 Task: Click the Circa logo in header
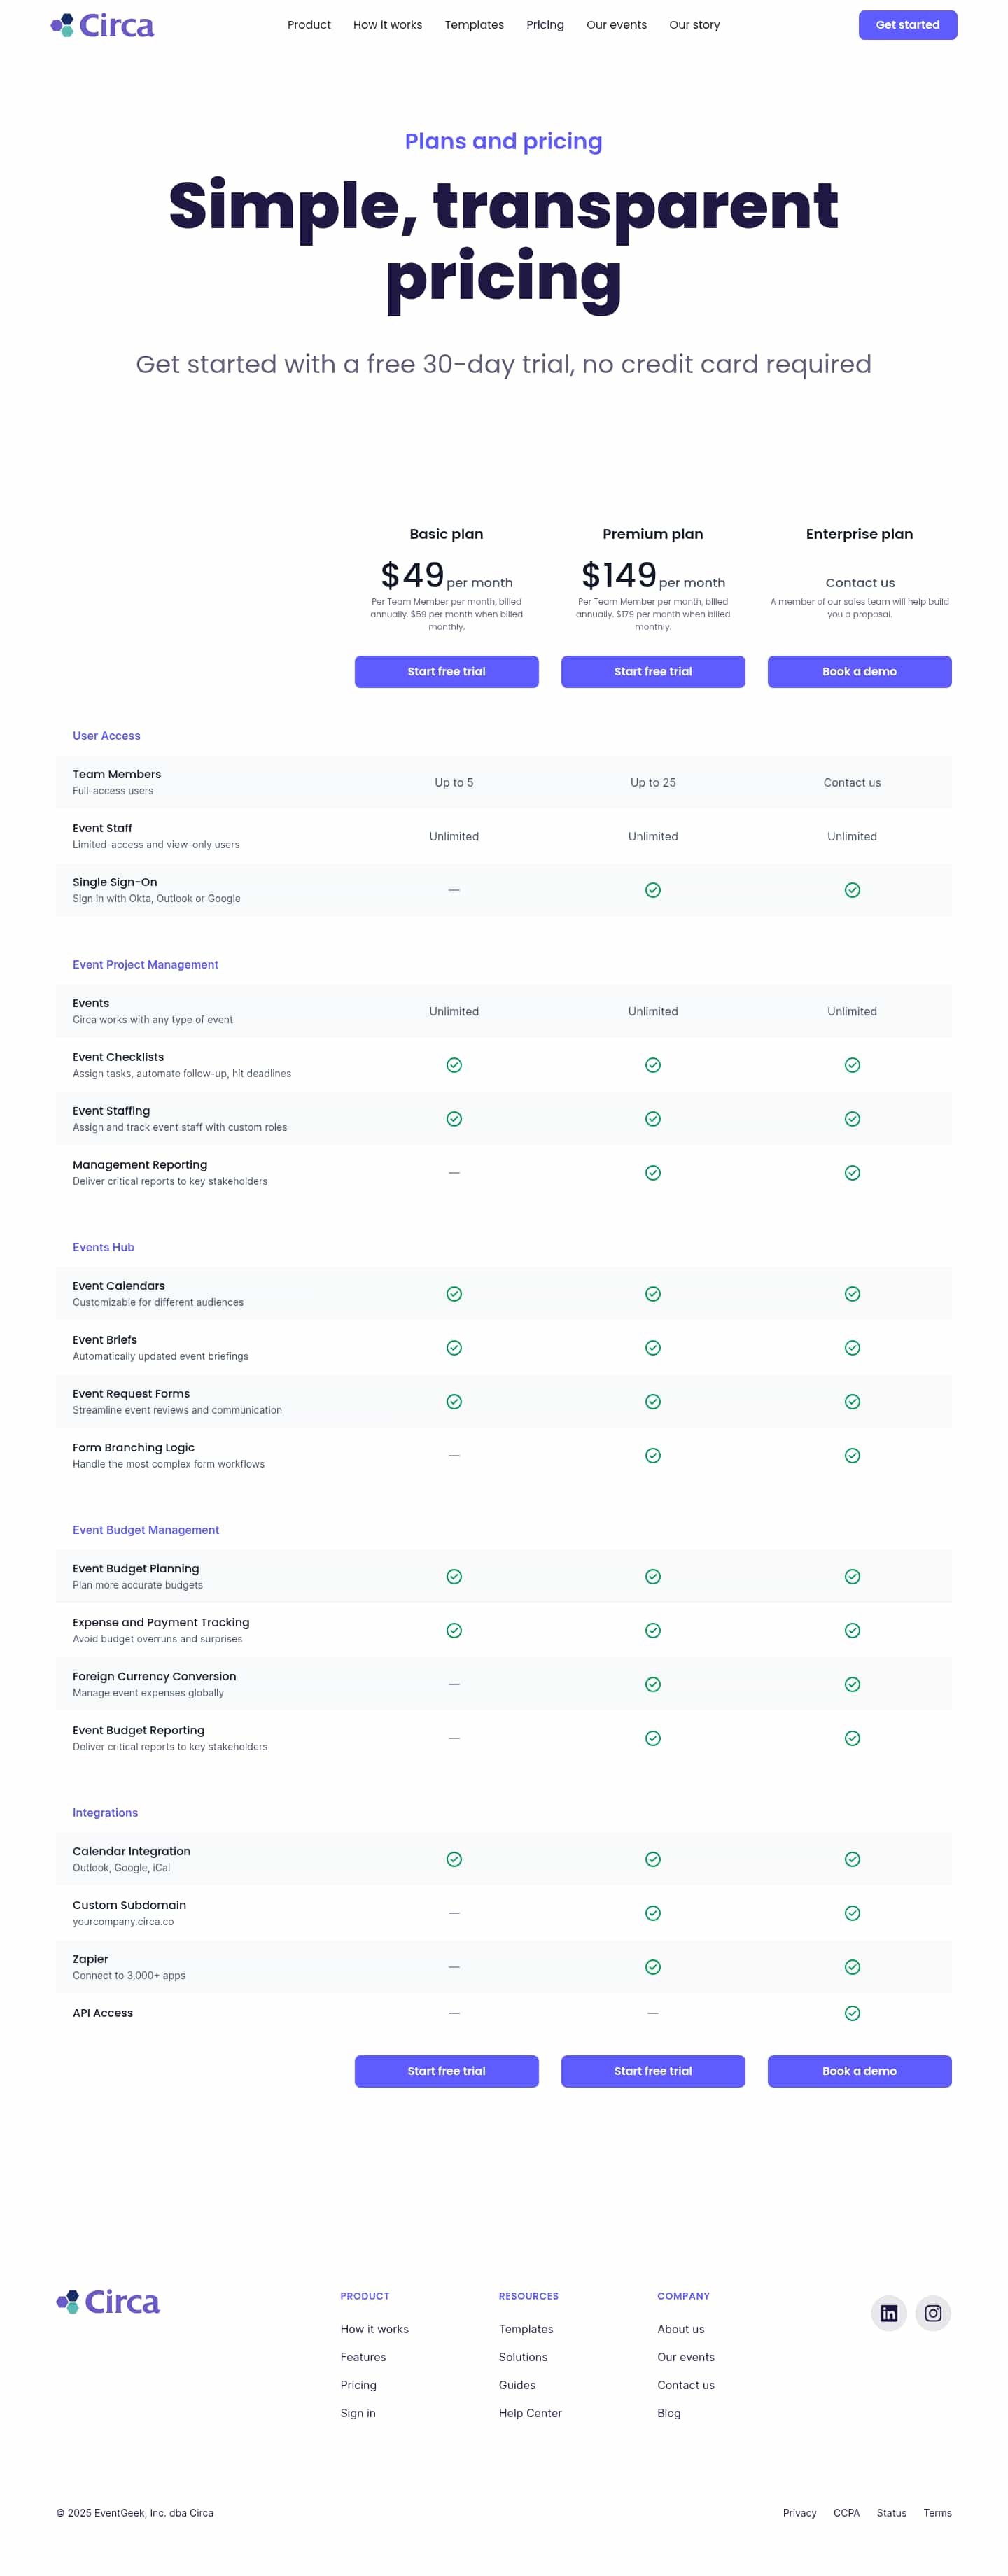(102, 25)
